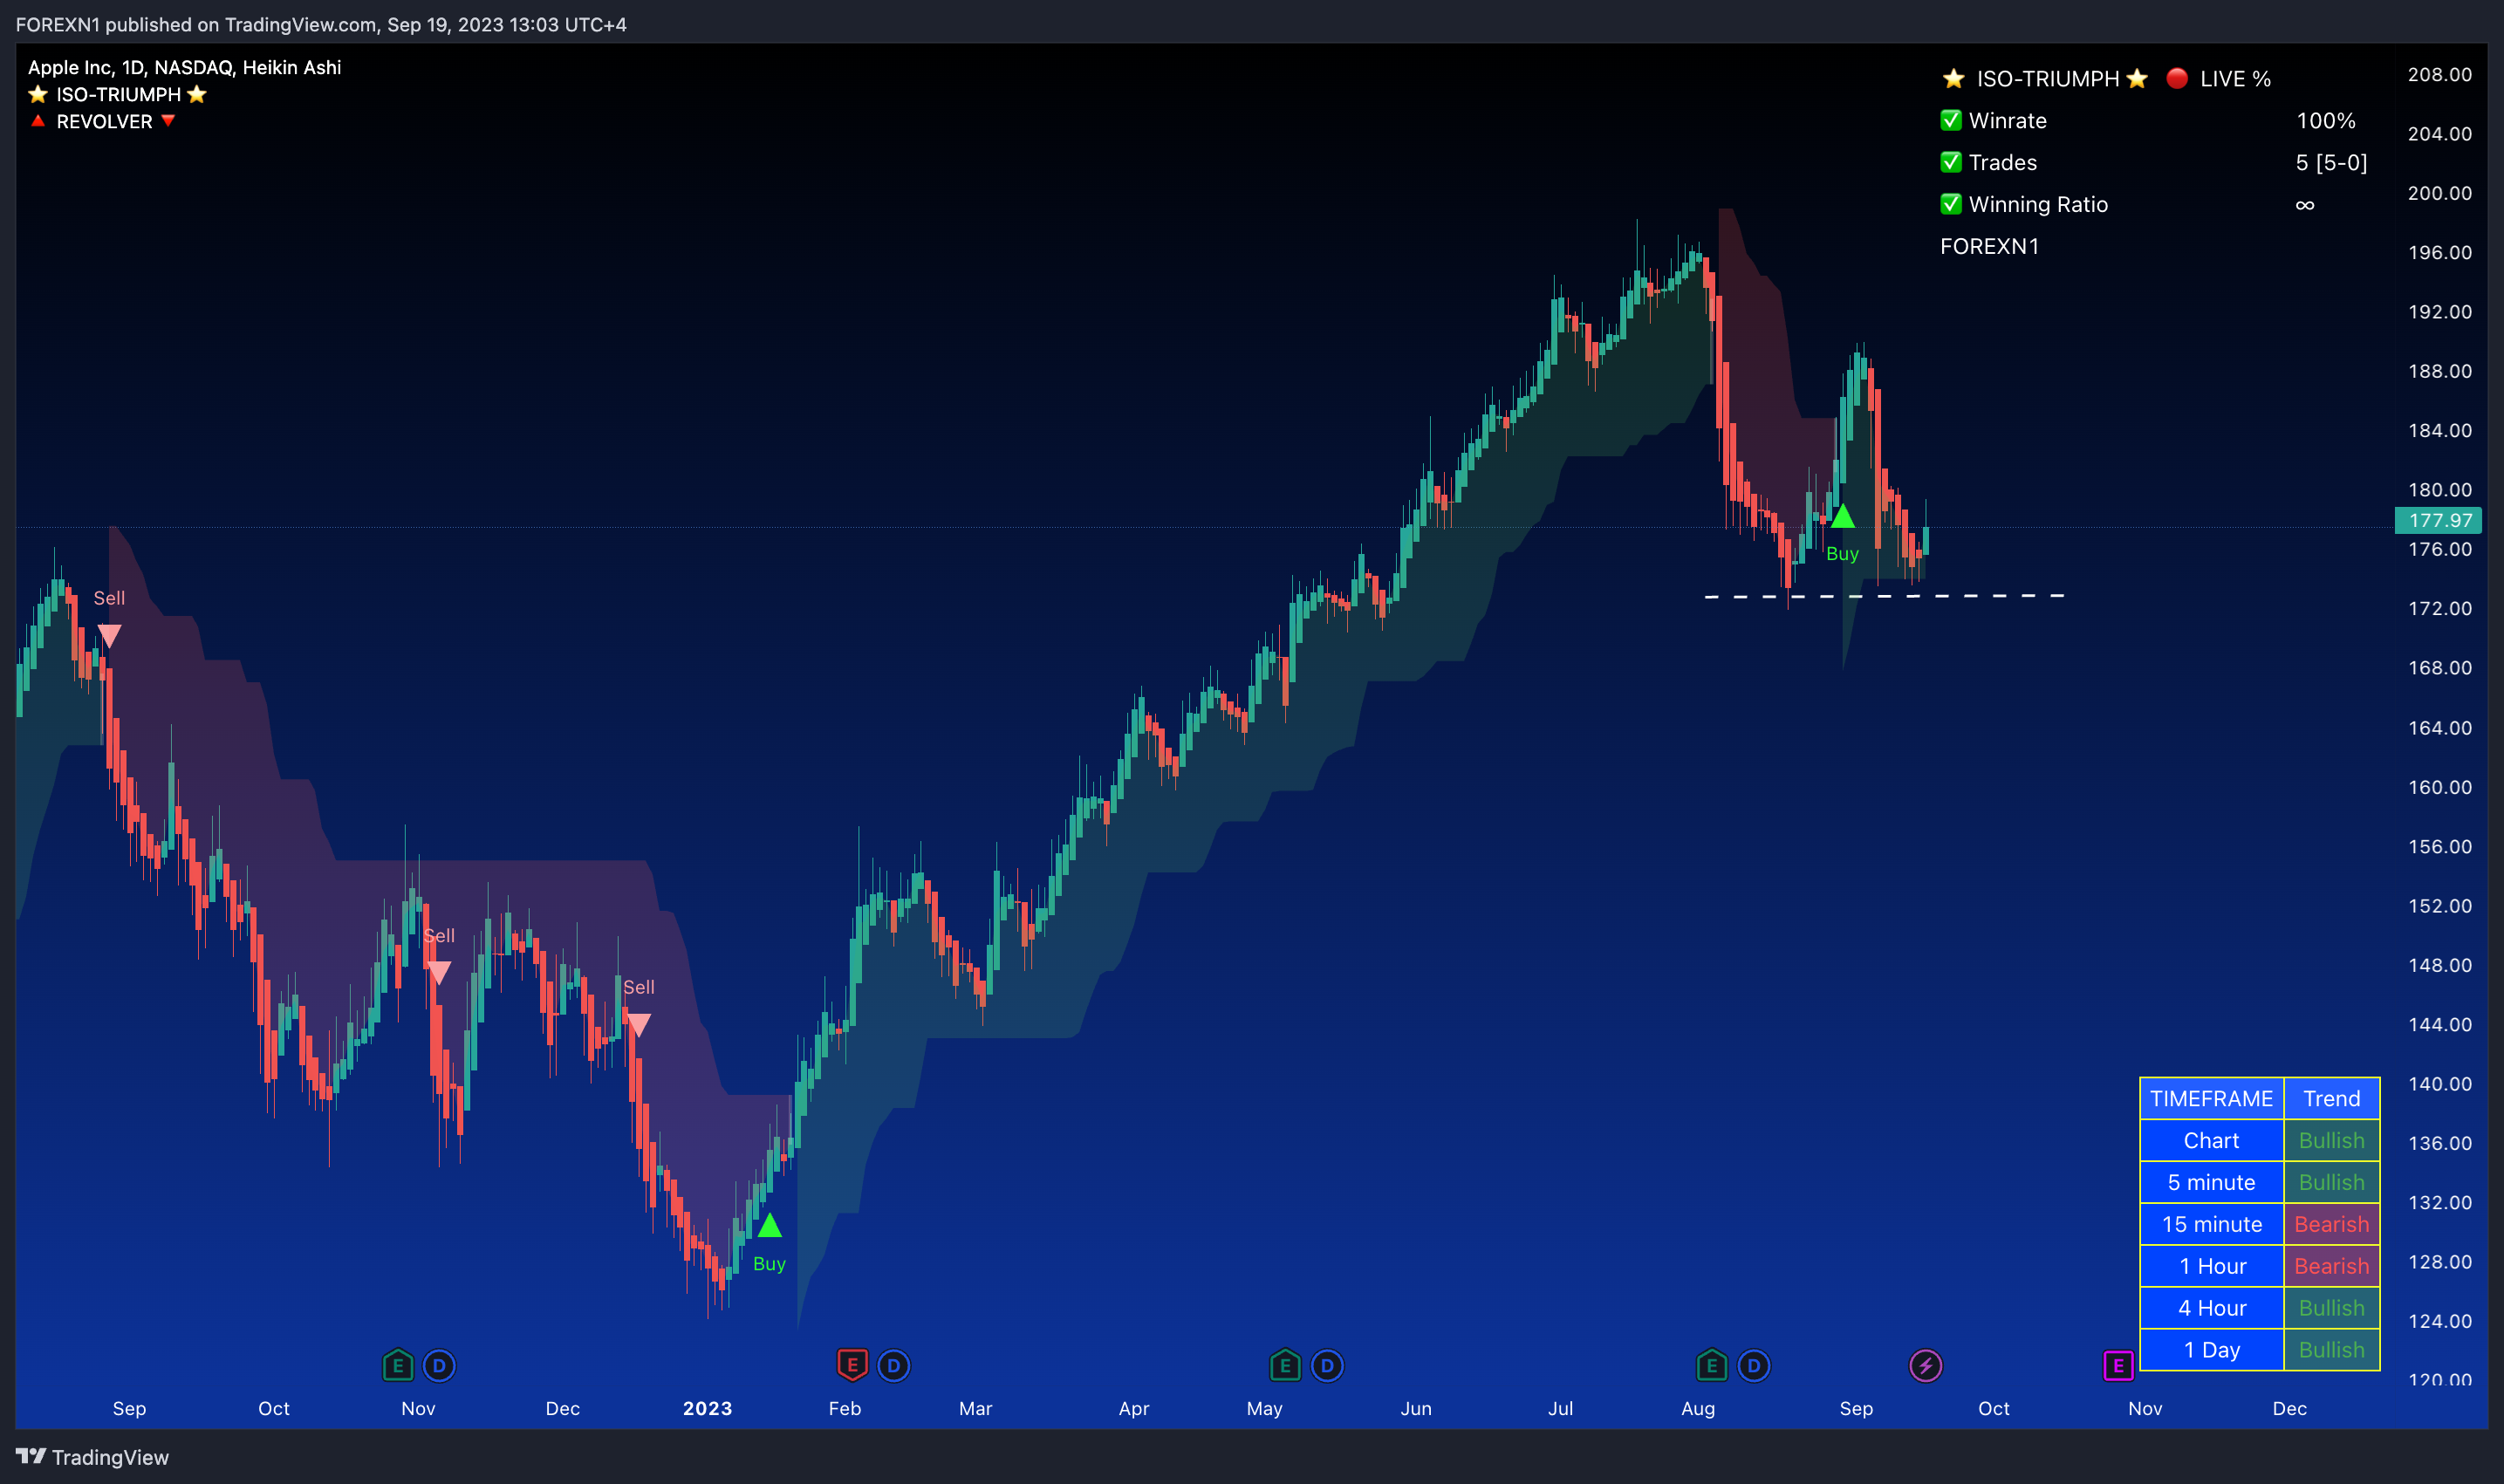Click the 2023 year label on time axis
The width and height of the screenshot is (2504, 1484).
707,1408
